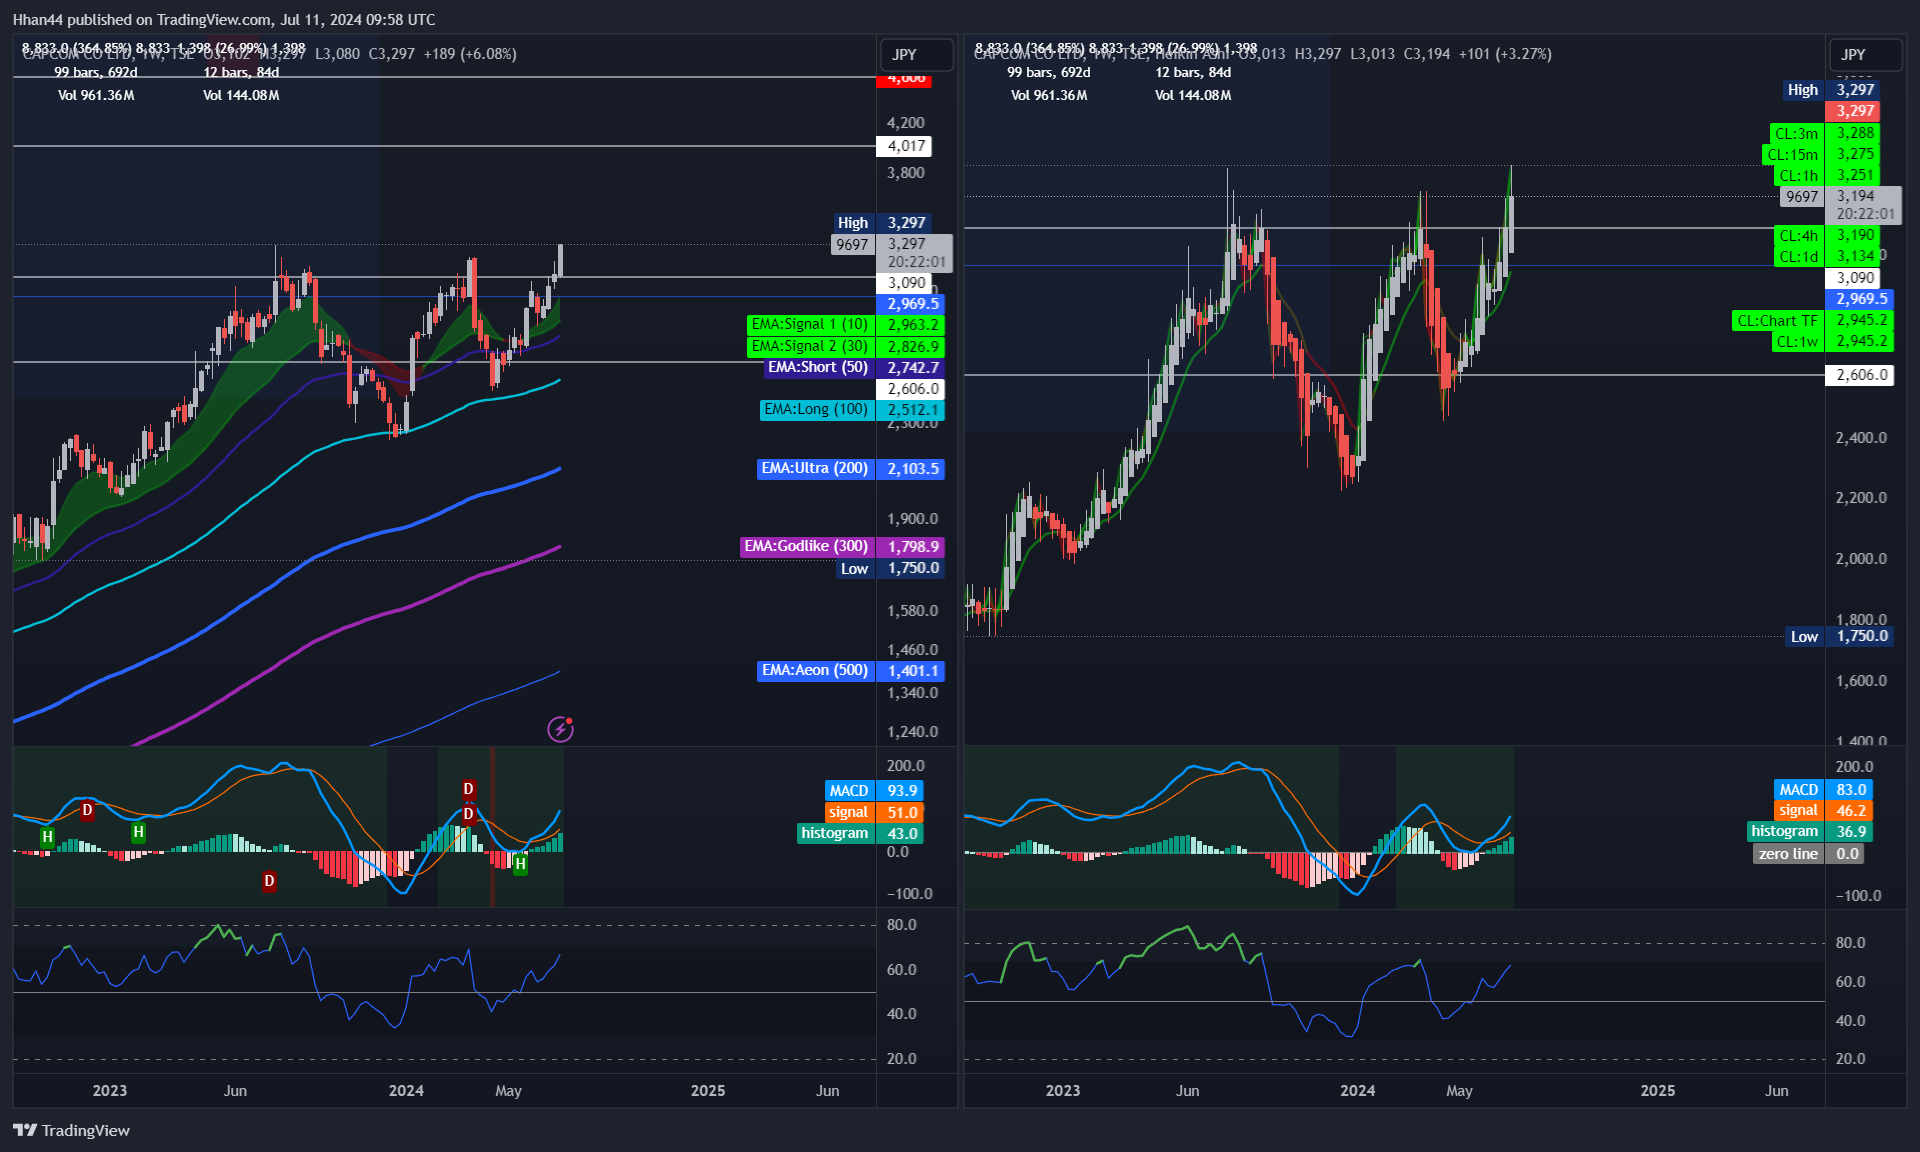This screenshot has height=1152, width=1920.
Task: Click the red 3,297 price tag on right chart
Action: [1854, 111]
